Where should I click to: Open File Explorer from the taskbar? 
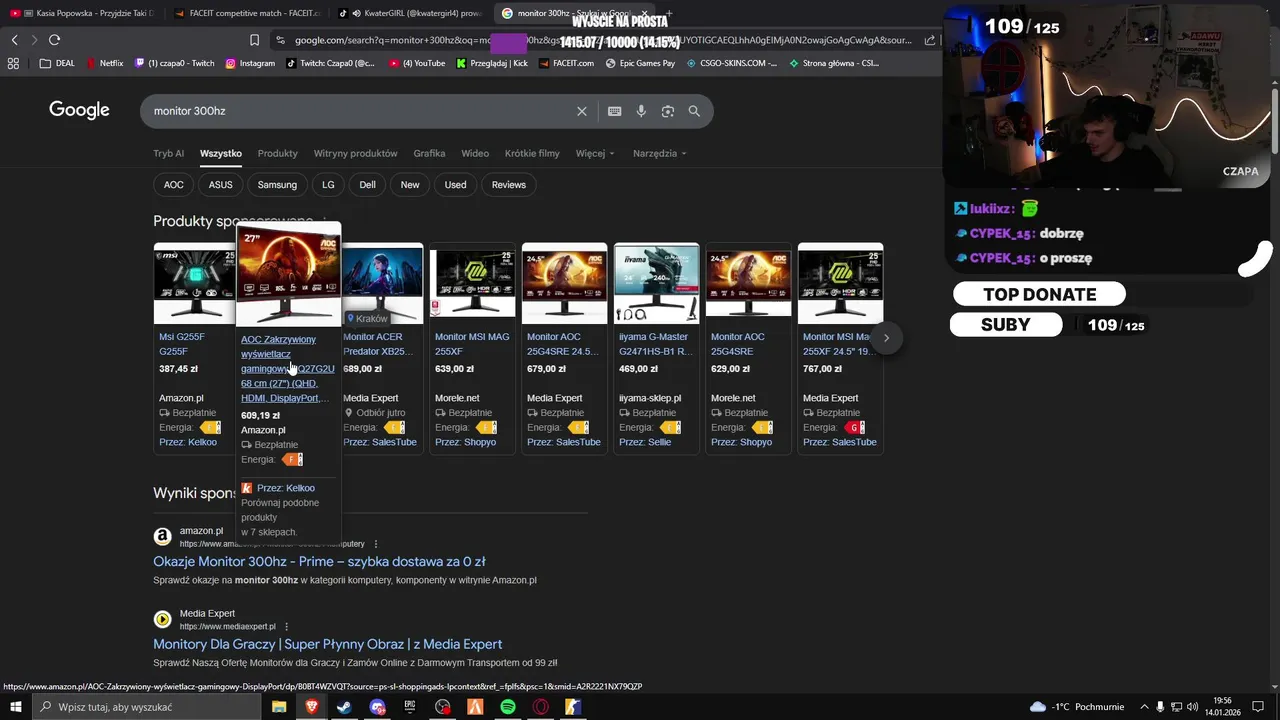(x=279, y=707)
